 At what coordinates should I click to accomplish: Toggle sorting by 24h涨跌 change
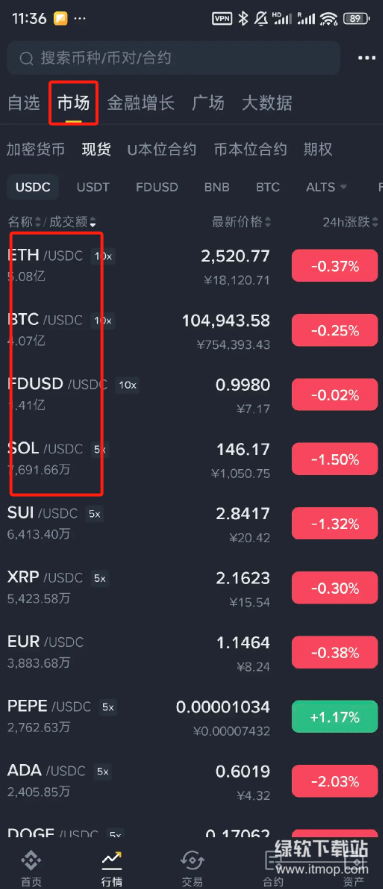pos(350,222)
